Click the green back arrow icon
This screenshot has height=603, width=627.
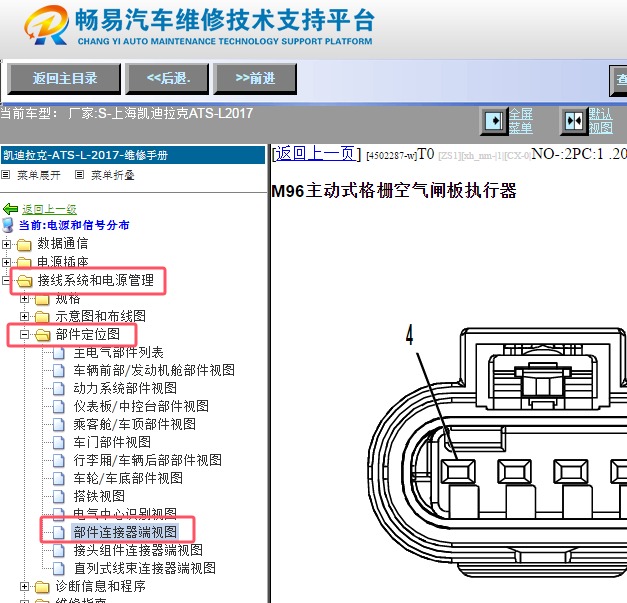10,209
